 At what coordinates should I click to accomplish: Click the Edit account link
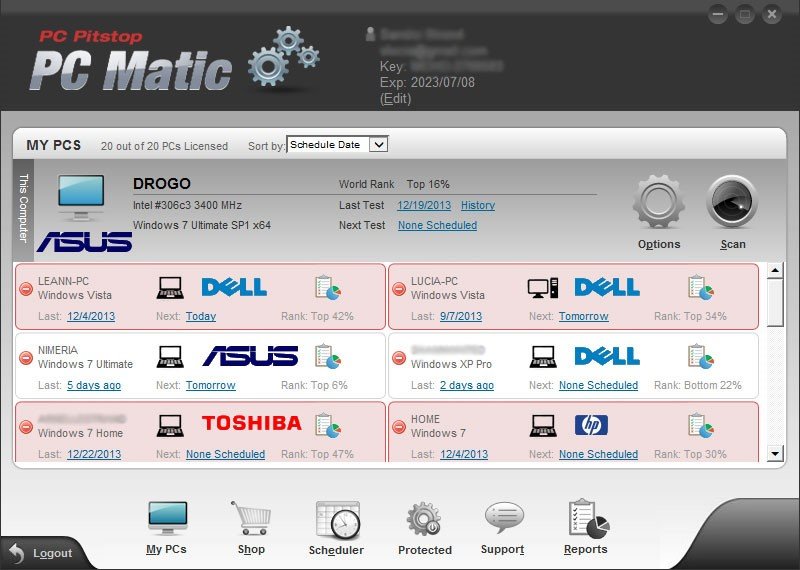point(395,98)
